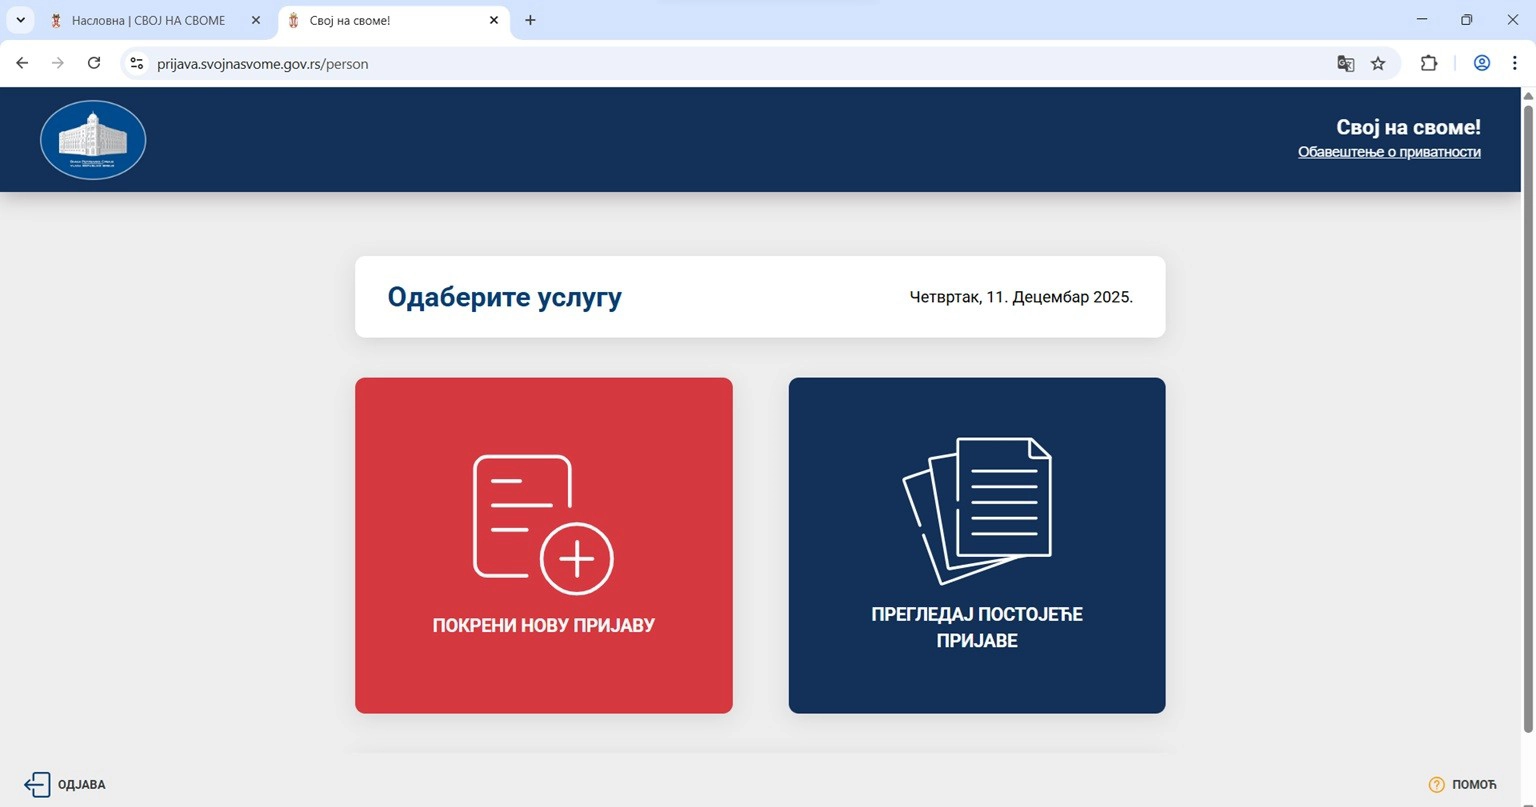The width and height of the screenshot is (1536, 807).
Task: Open a new tab with plus button
Action: (530, 20)
